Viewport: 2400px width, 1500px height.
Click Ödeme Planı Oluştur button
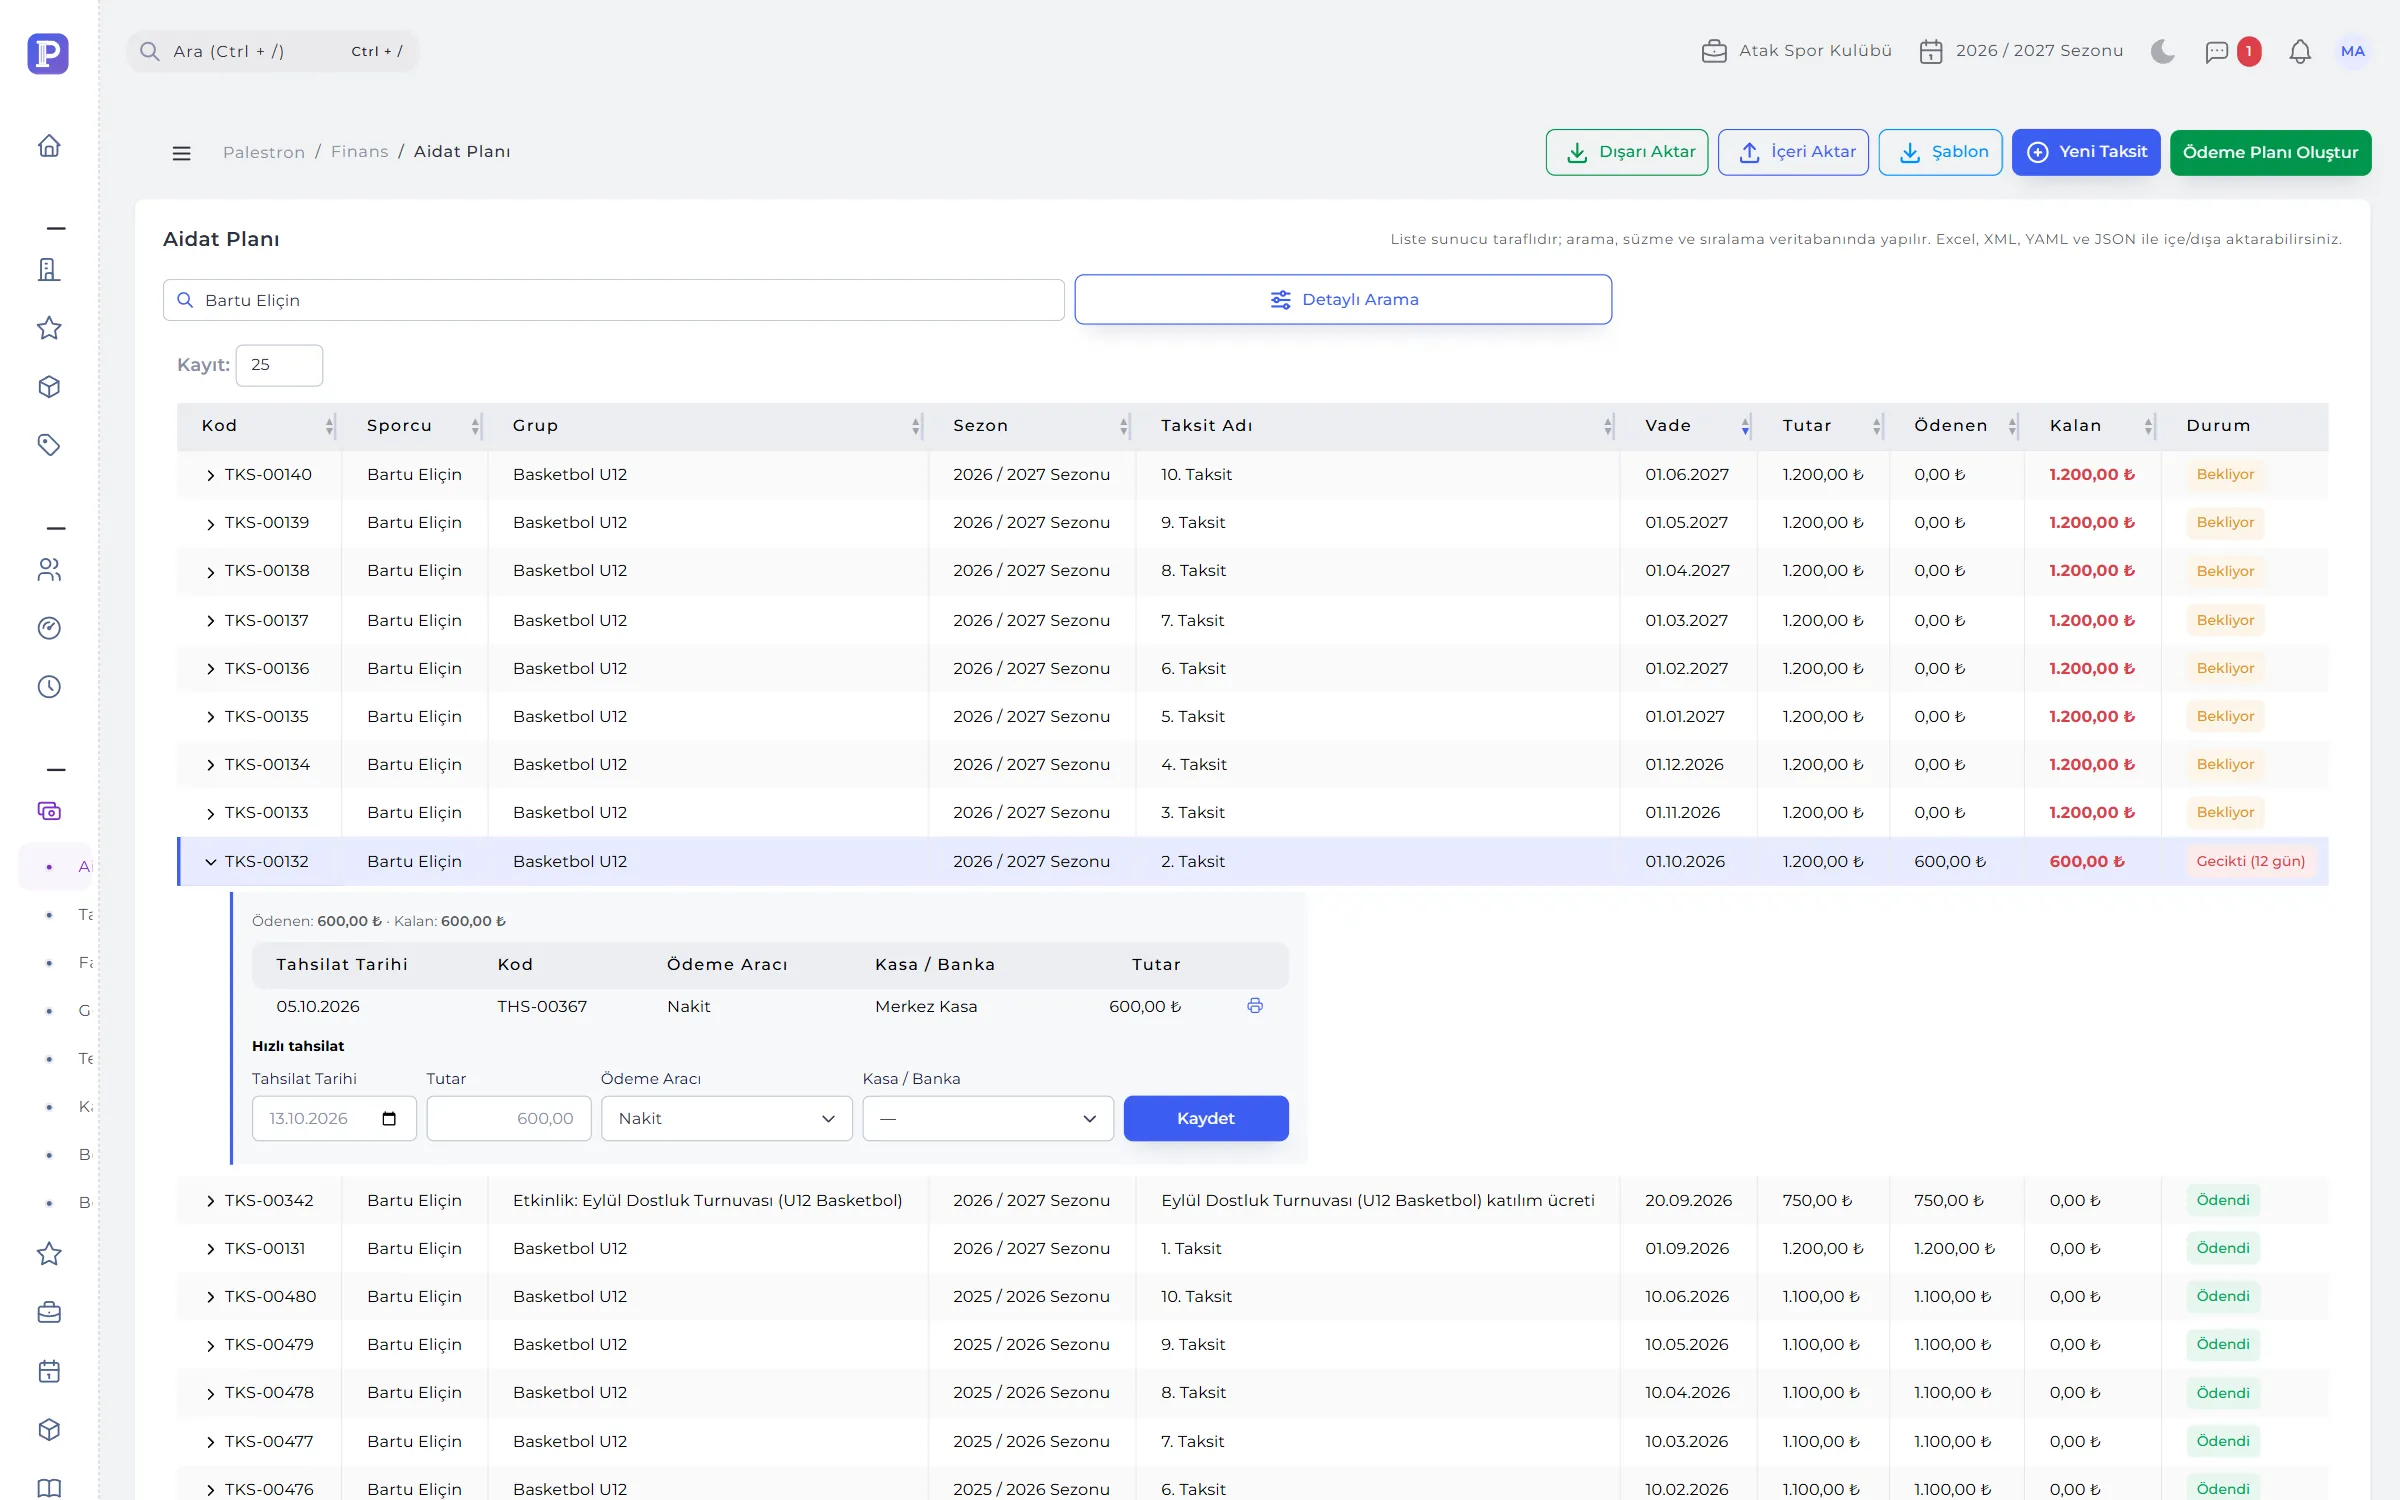(x=2270, y=153)
